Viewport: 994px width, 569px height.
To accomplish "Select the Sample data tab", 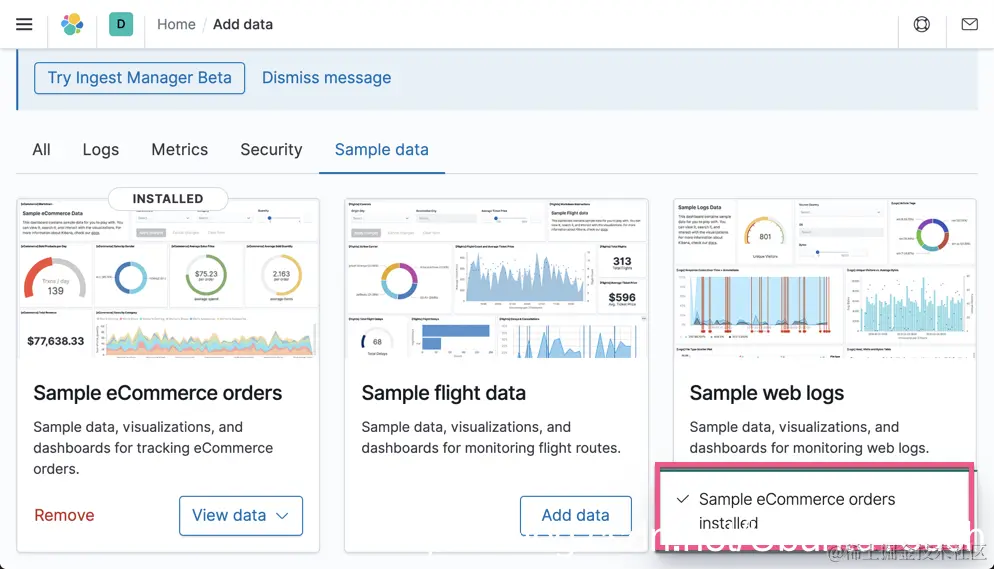I will [382, 150].
